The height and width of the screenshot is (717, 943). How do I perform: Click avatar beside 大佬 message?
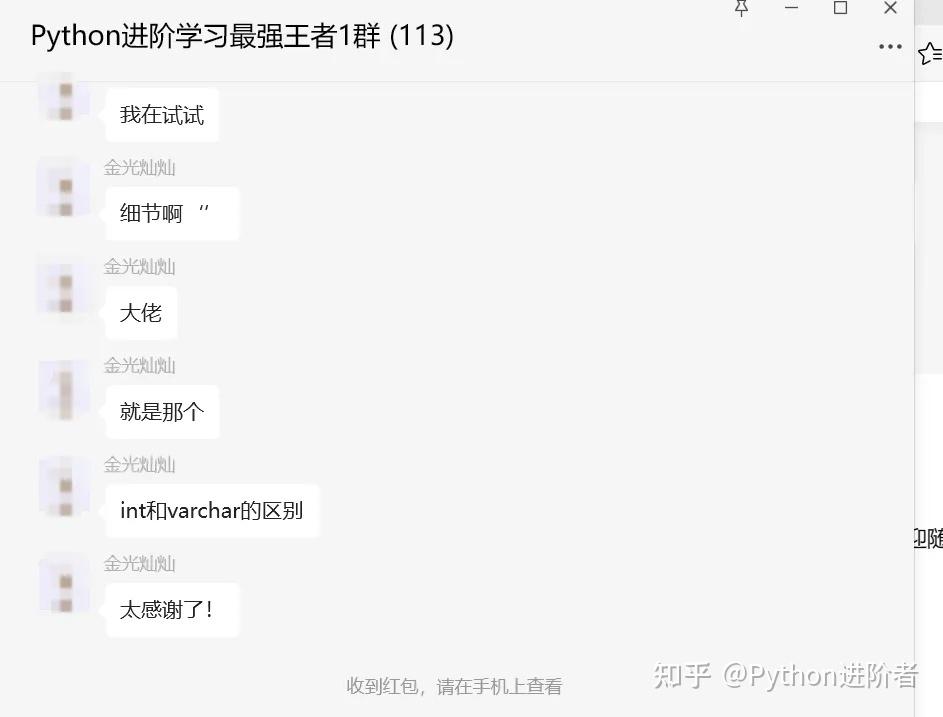click(x=64, y=286)
